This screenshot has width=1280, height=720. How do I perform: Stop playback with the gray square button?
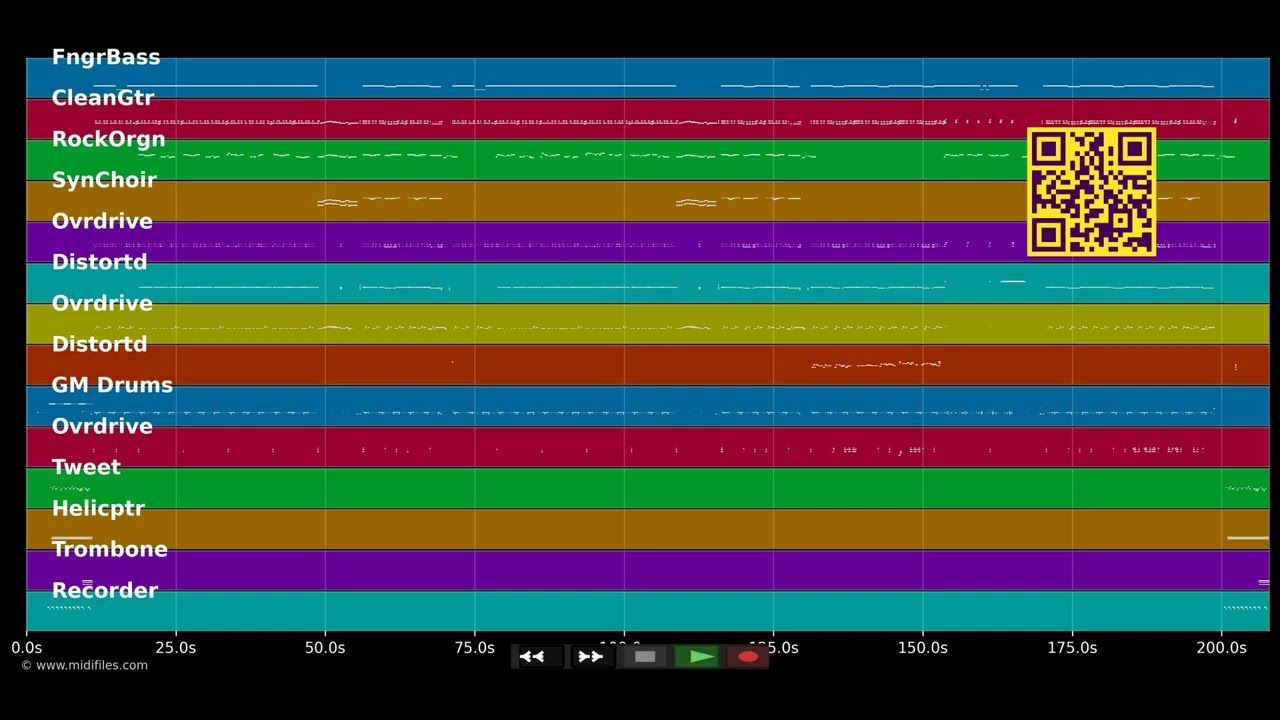coord(645,657)
